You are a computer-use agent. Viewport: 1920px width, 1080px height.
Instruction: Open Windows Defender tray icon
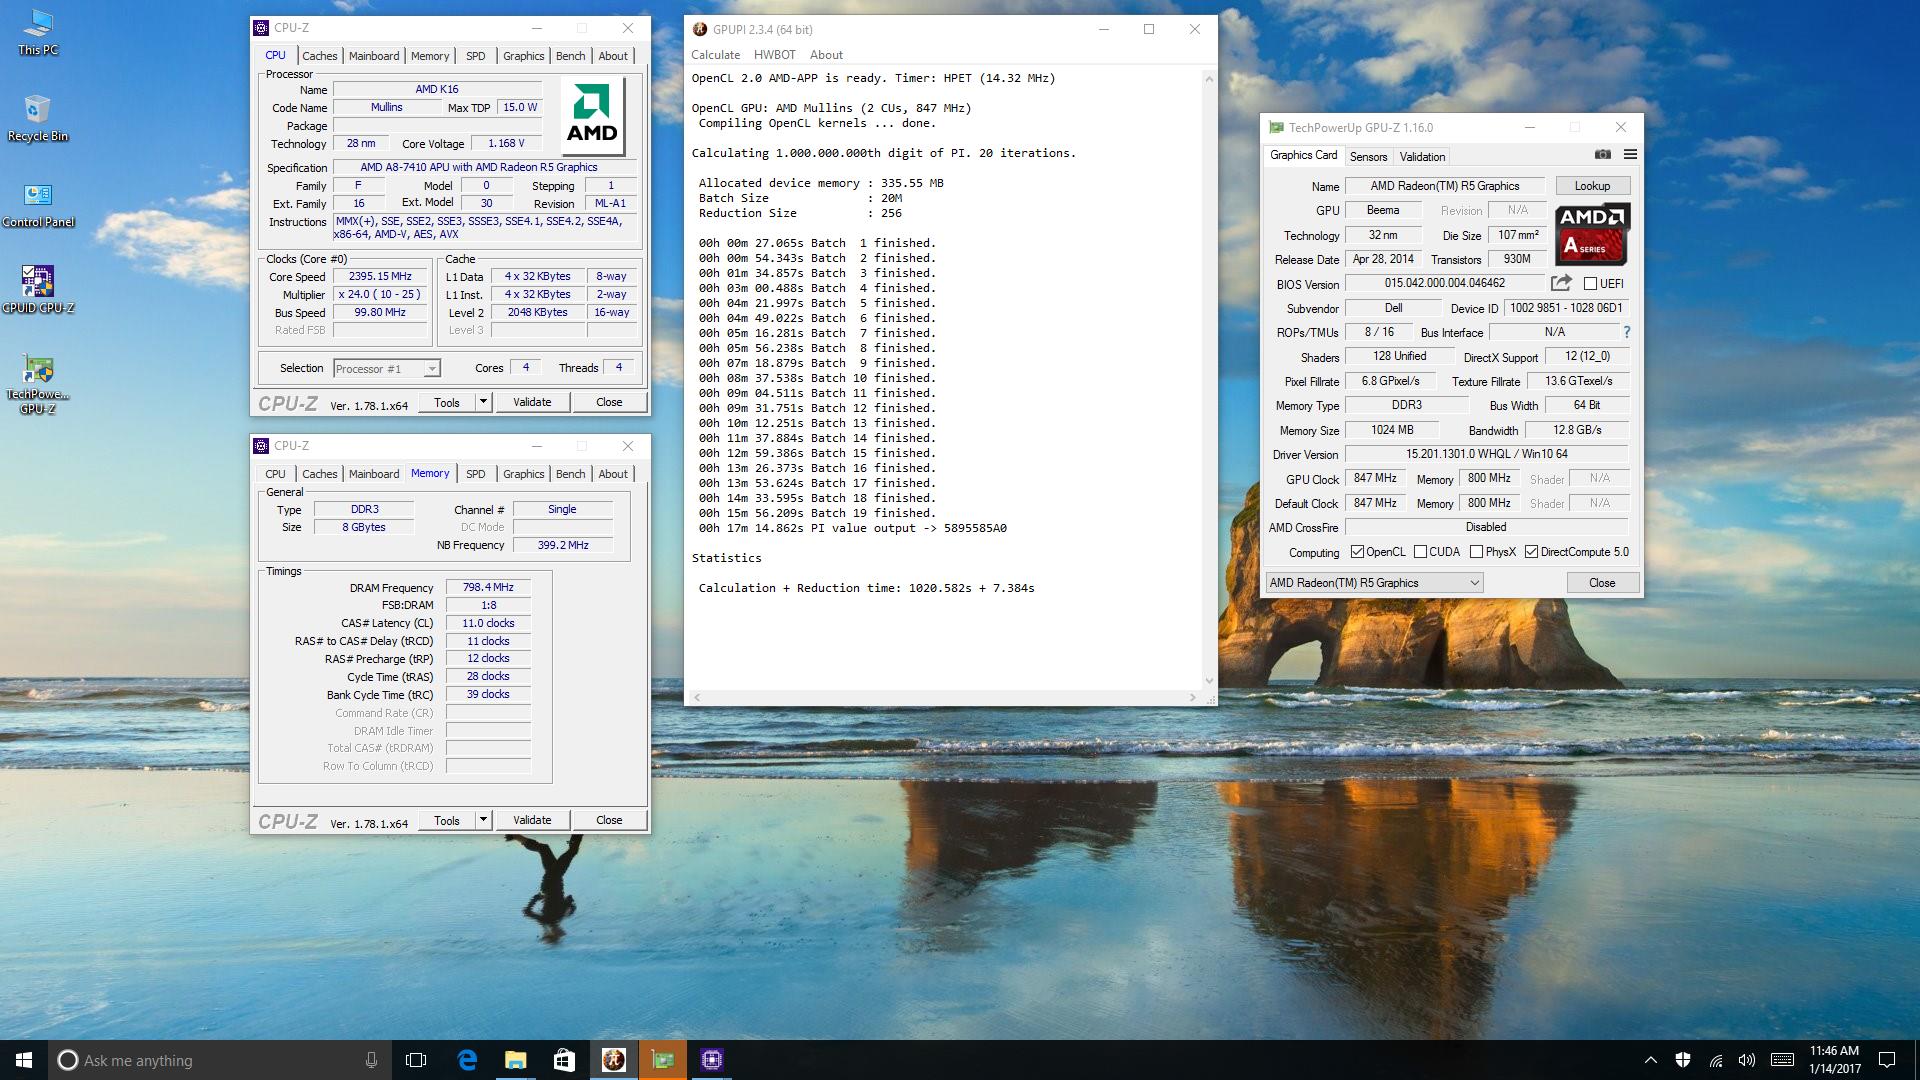(1683, 1060)
